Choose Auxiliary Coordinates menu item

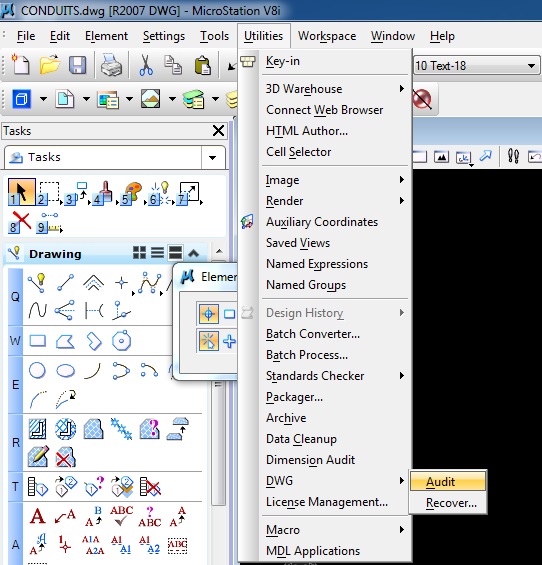(335, 222)
